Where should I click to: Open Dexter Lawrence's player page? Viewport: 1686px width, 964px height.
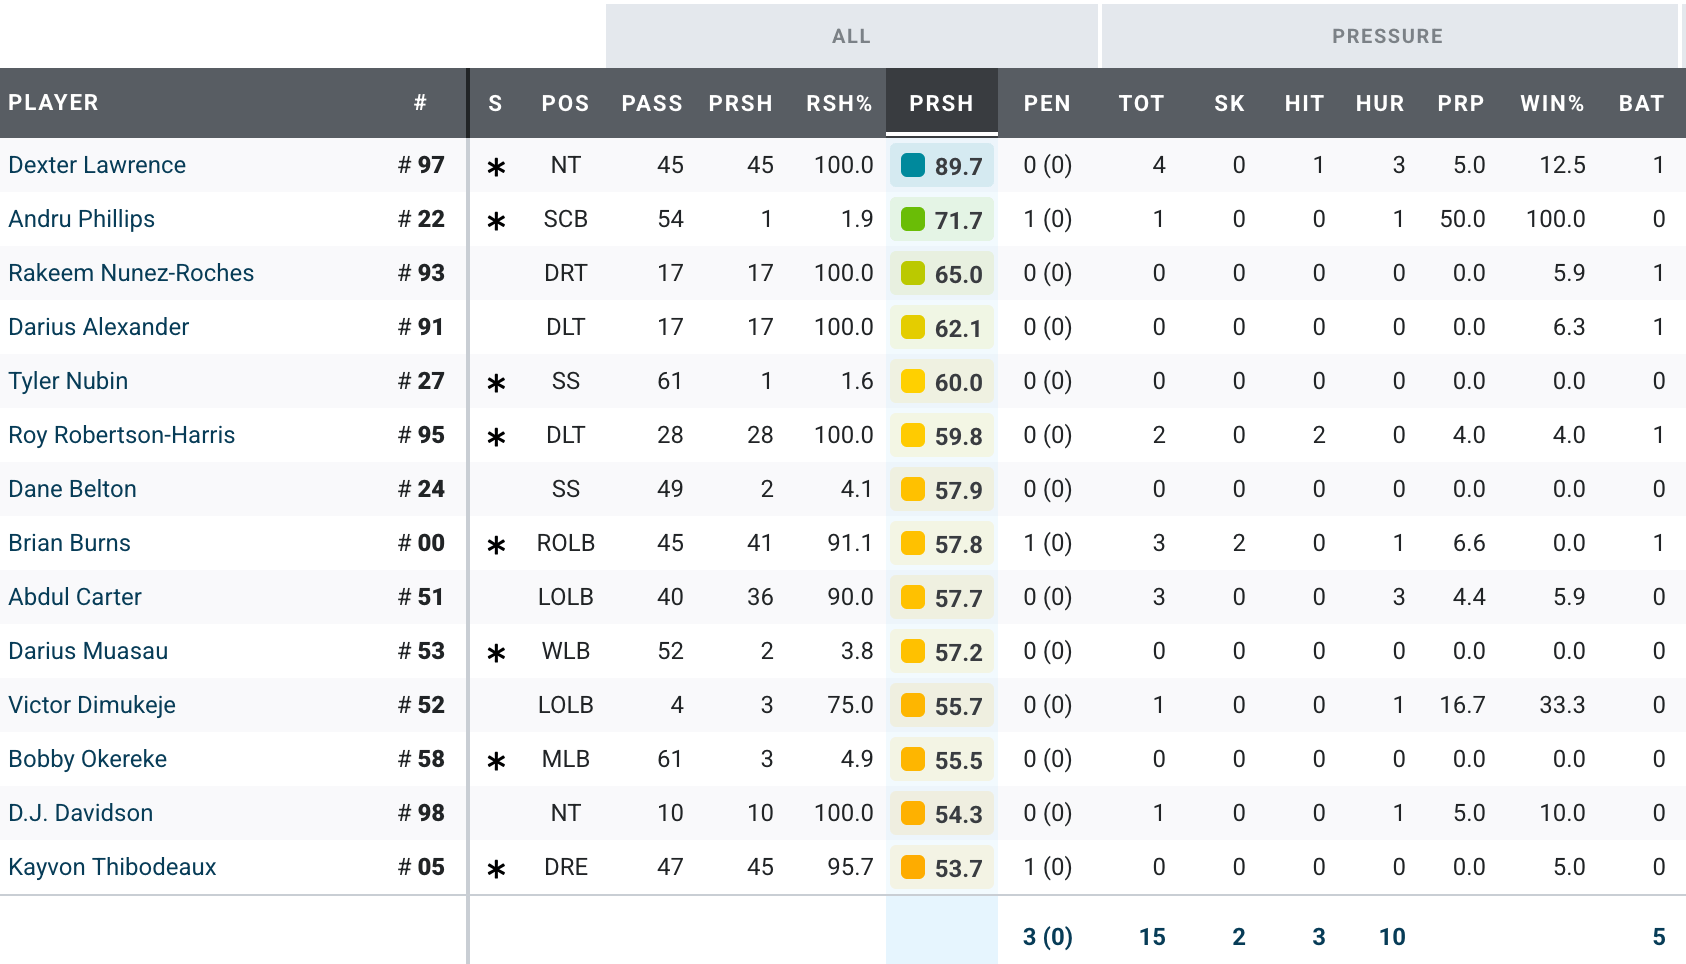(97, 165)
